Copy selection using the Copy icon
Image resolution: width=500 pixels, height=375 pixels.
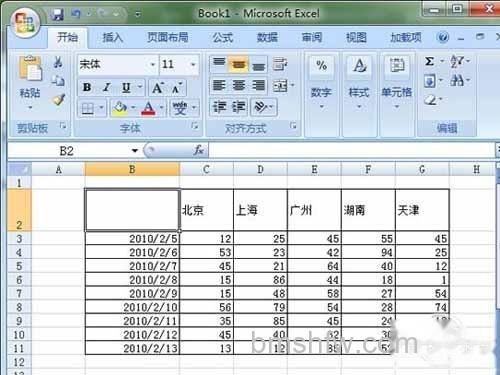(x=58, y=80)
